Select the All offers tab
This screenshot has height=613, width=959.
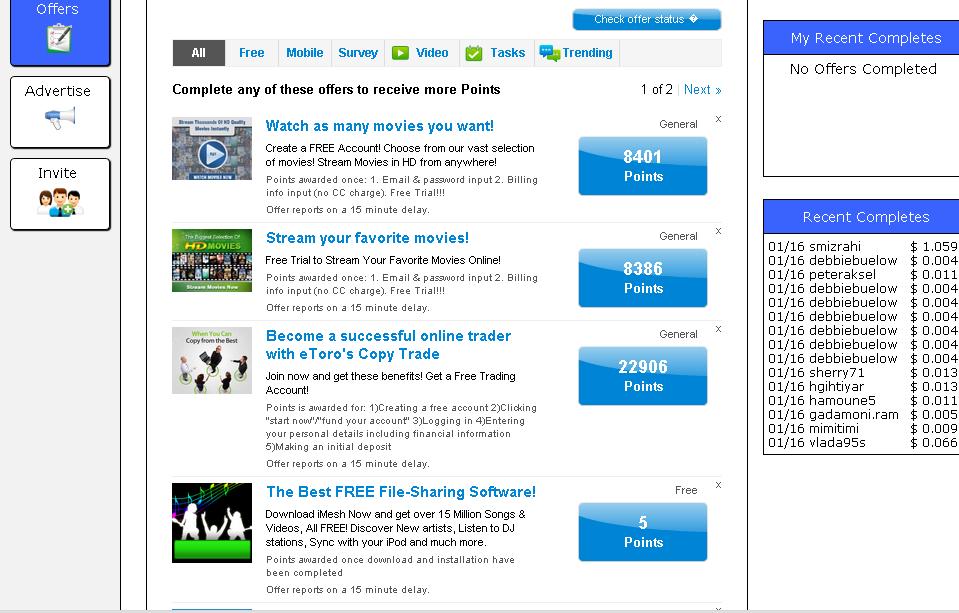pos(199,53)
